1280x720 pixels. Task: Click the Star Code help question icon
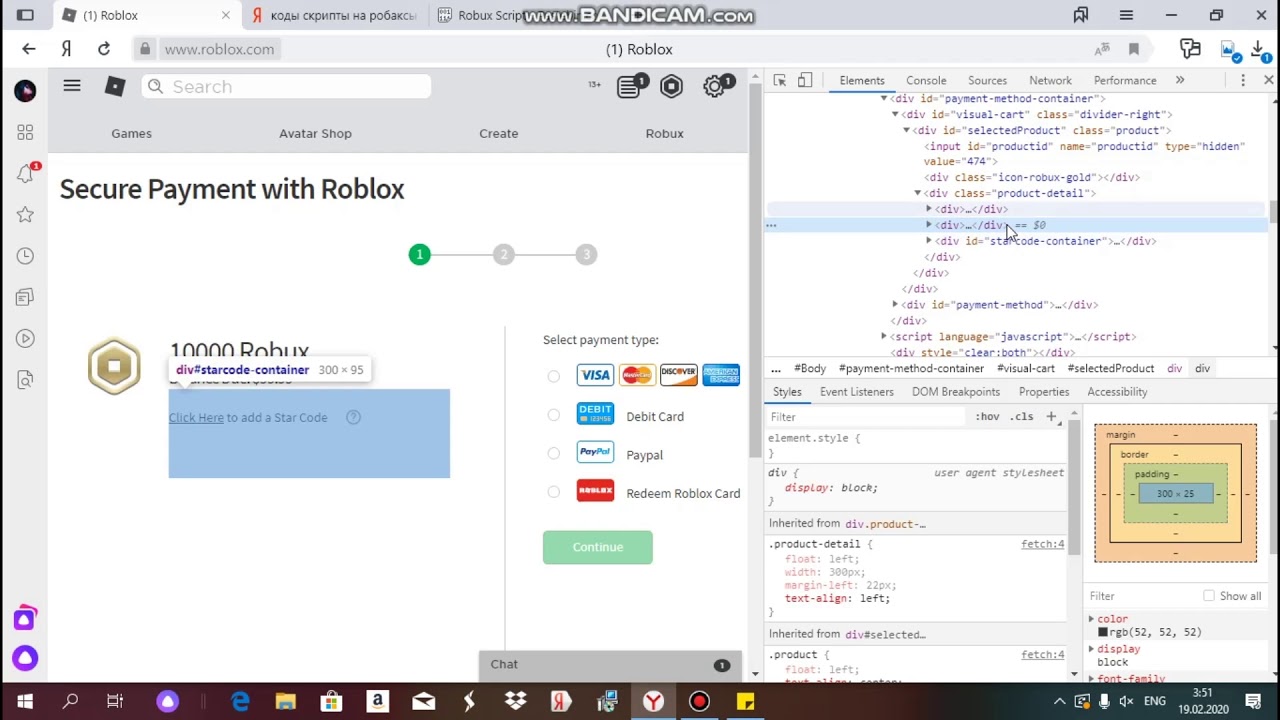point(353,417)
